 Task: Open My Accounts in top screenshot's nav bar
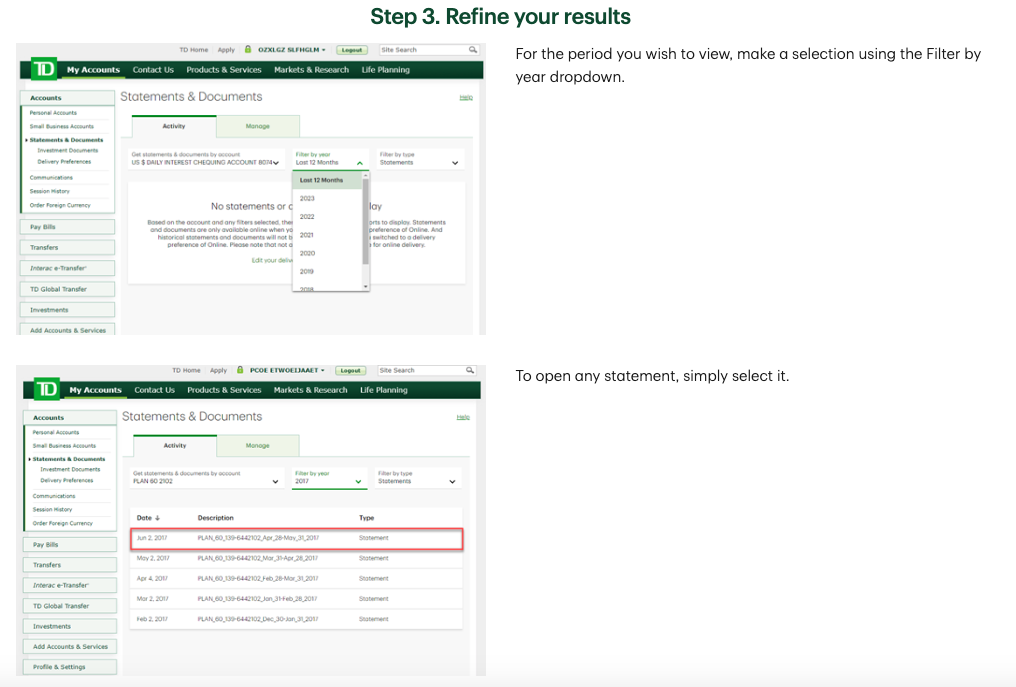[x=93, y=70]
